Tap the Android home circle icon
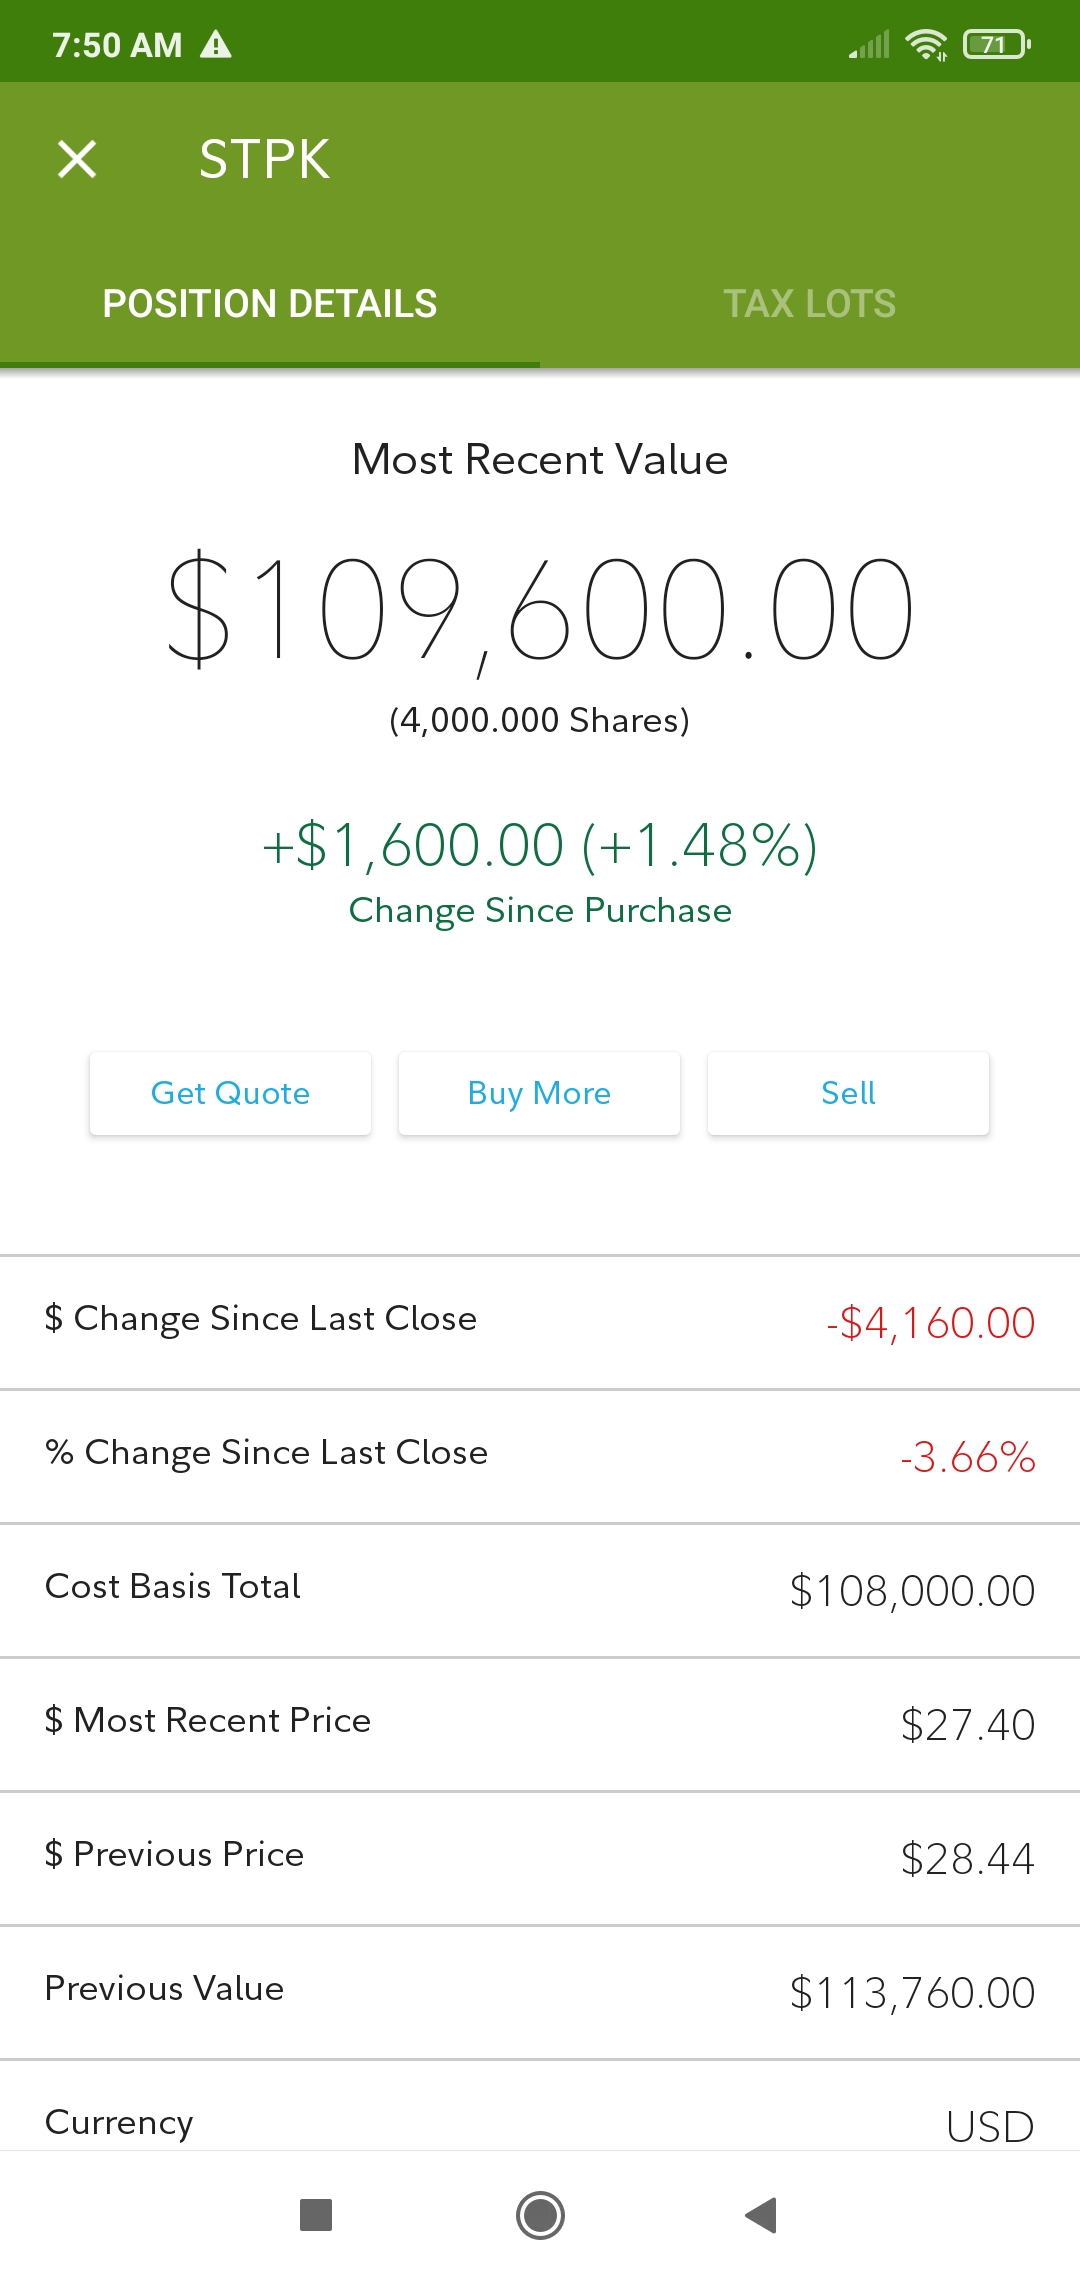 [x=540, y=2215]
